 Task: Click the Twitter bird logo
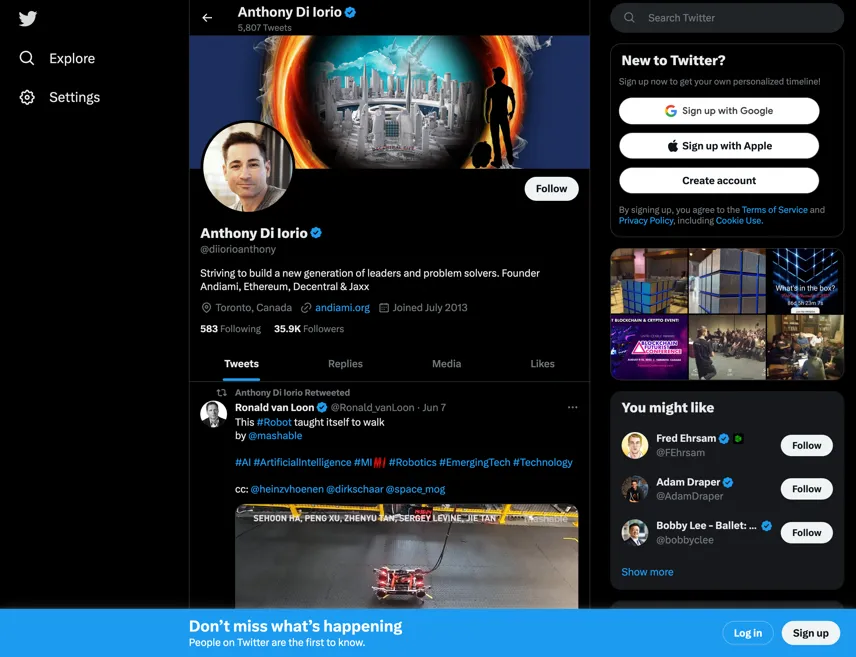pyautogui.click(x=27, y=19)
